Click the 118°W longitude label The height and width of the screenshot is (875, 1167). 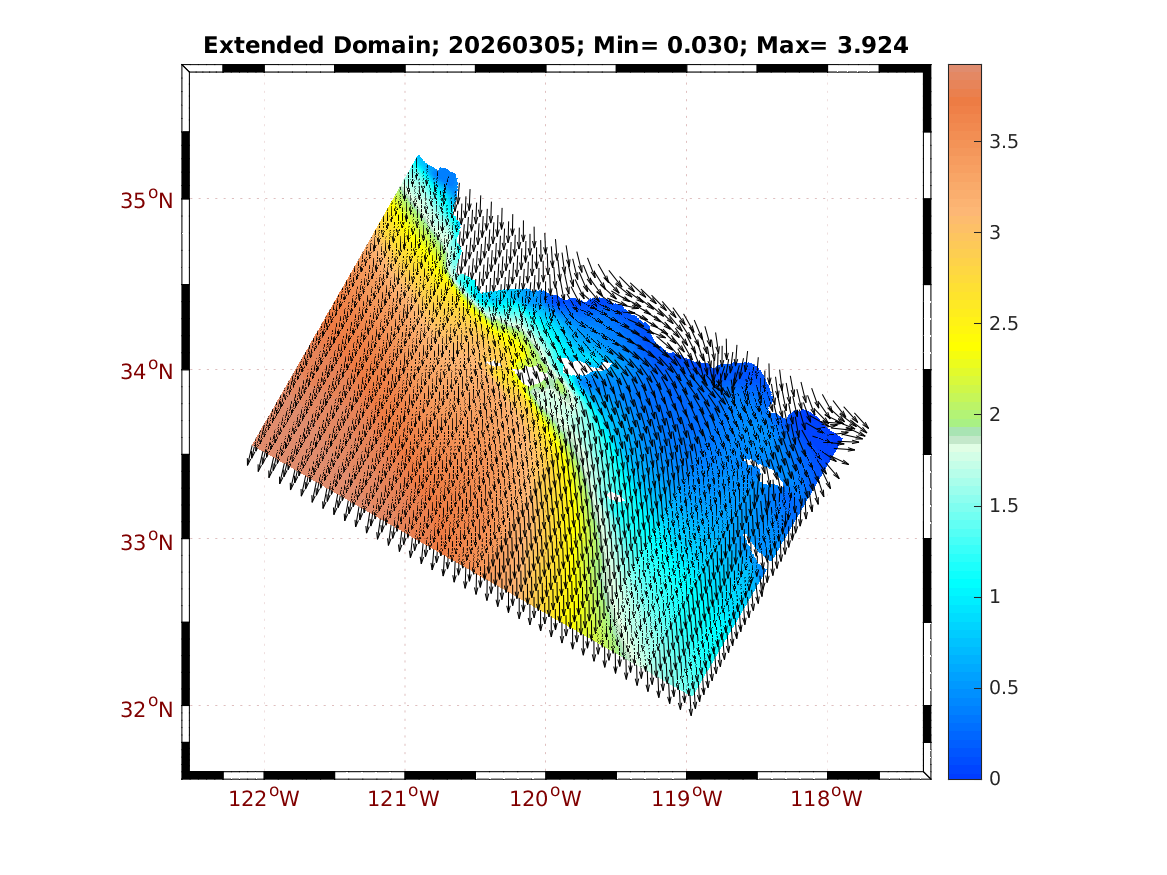pyautogui.click(x=827, y=798)
